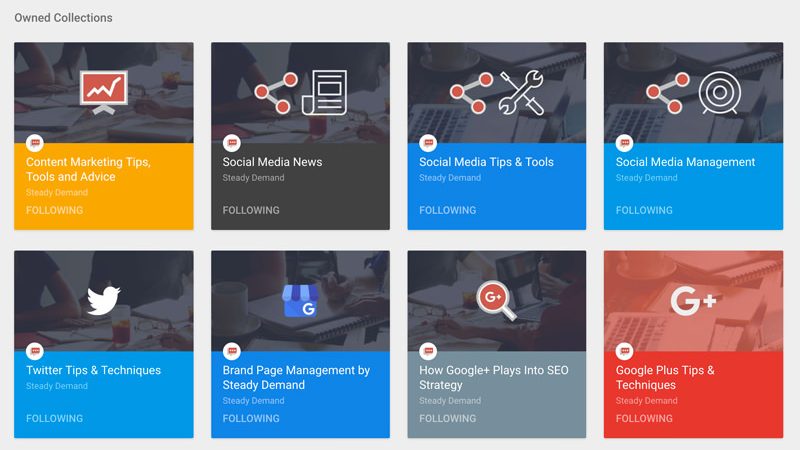This screenshot has height=450, width=800.
Task: Click Steady Demand under Content Marketing Tips card
Action: point(57,192)
